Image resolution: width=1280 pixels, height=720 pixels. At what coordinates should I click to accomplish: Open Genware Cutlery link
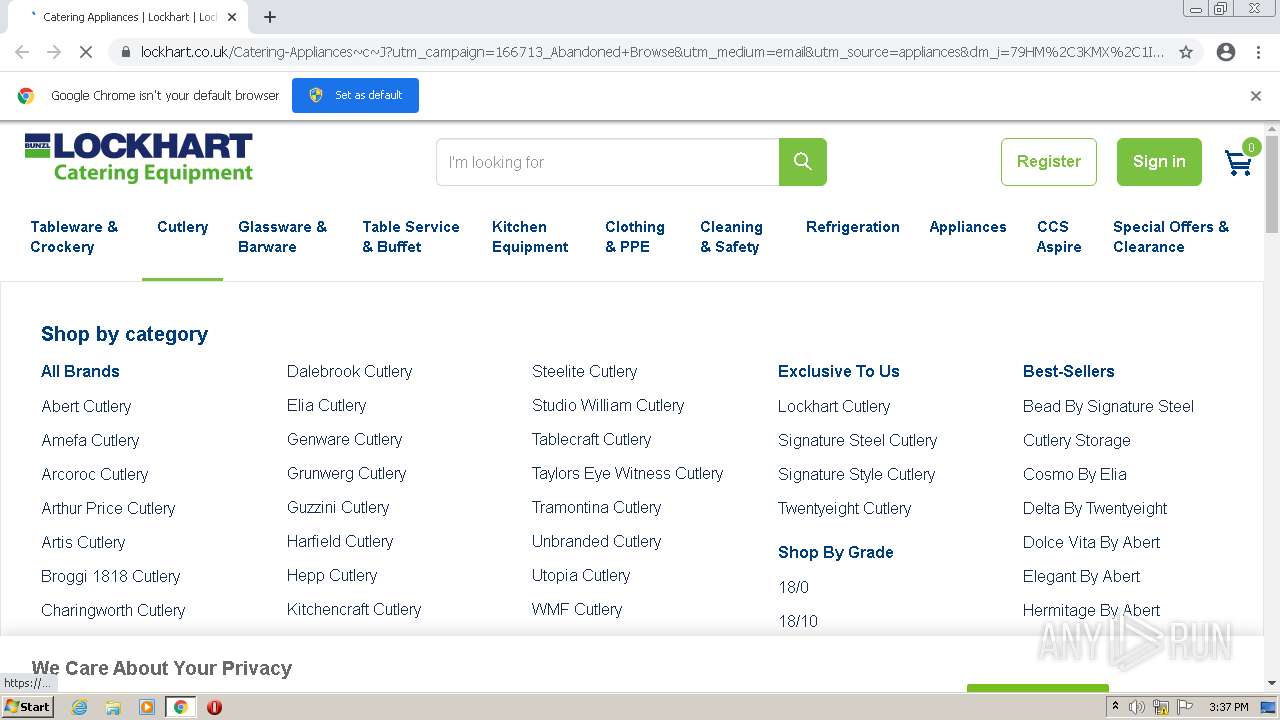(344, 439)
